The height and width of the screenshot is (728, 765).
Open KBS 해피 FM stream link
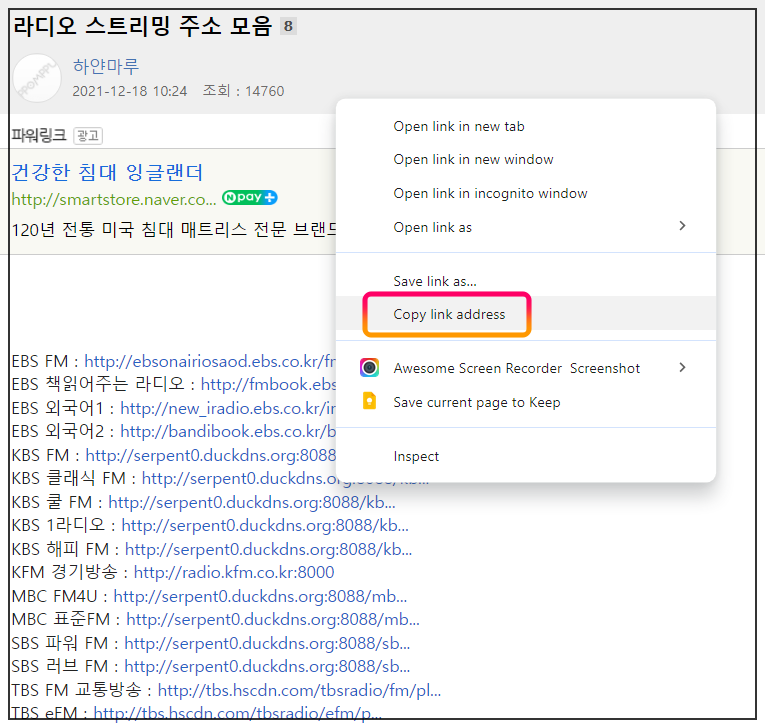pos(268,549)
